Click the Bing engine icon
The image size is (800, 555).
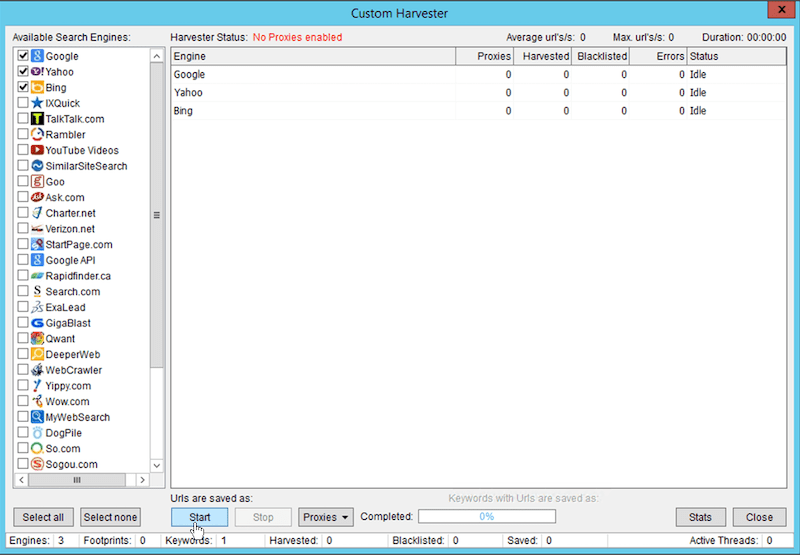tap(37, 87)
